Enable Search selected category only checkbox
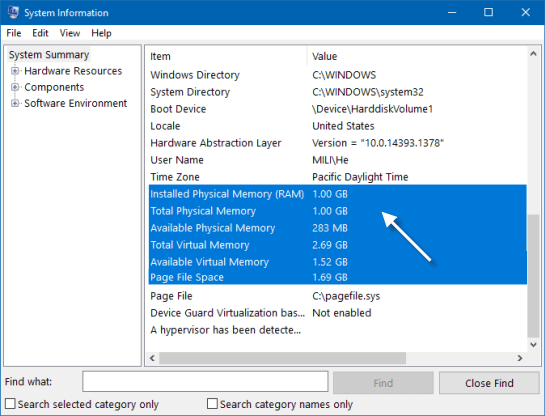The width and height of the screenshot is (545, 416). coord(10,404)
